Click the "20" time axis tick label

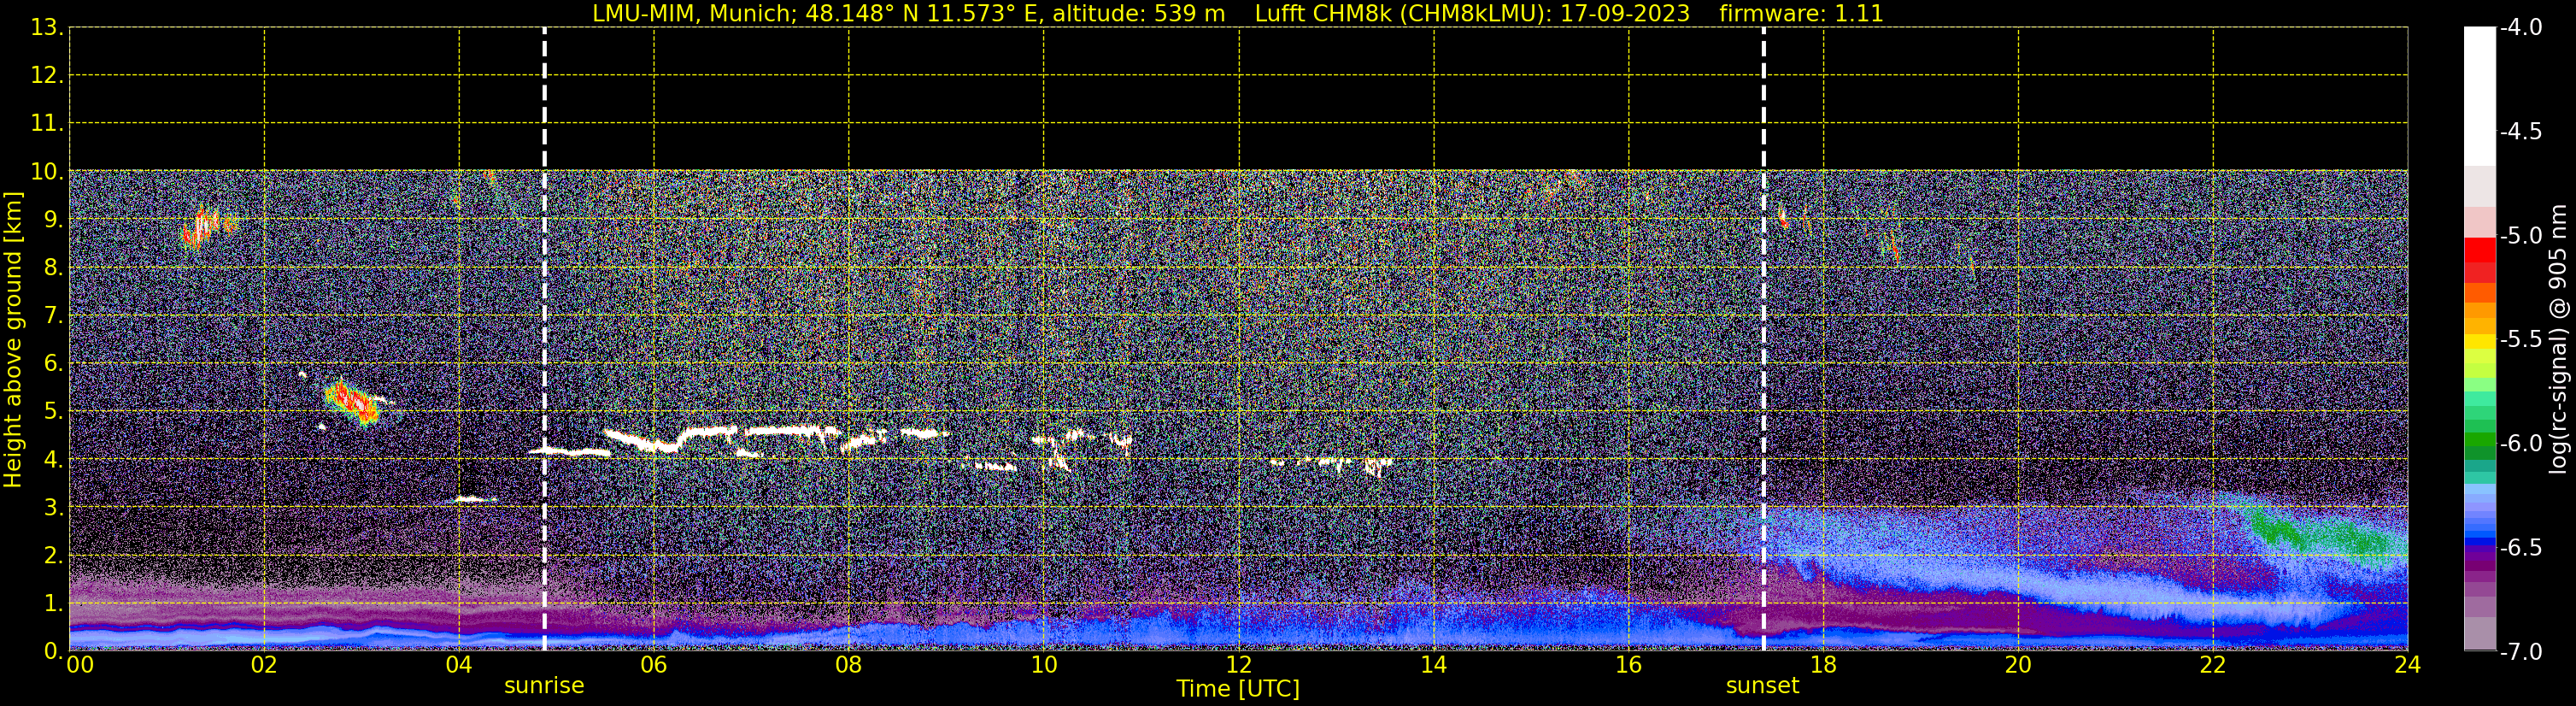tap(2018, 665)
